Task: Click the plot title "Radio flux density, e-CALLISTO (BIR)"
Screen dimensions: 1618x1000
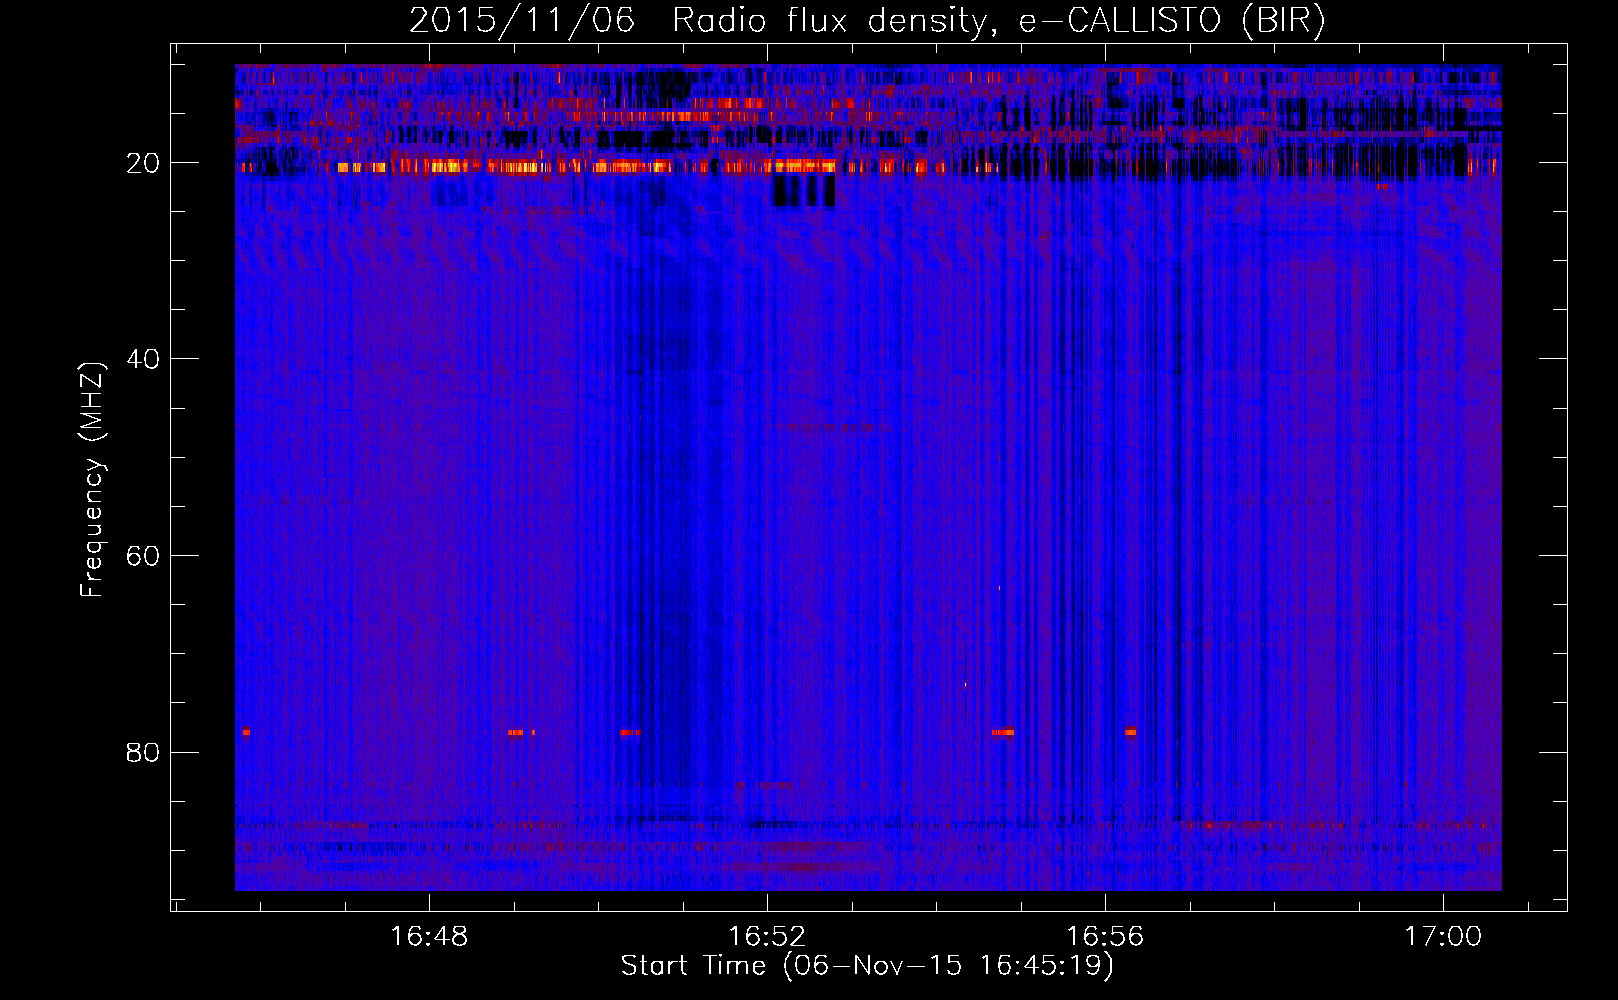Action: tap(998, 21)
